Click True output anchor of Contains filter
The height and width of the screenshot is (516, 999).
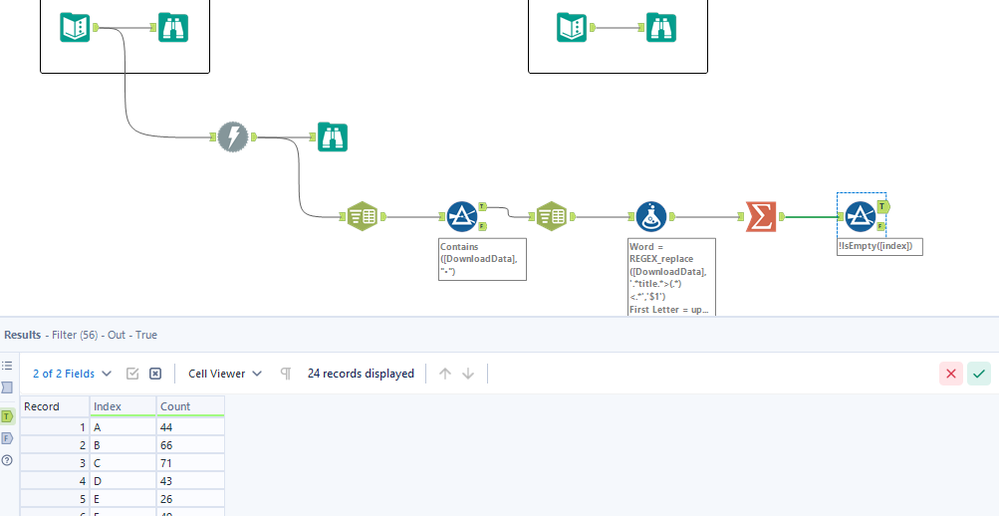482,206
